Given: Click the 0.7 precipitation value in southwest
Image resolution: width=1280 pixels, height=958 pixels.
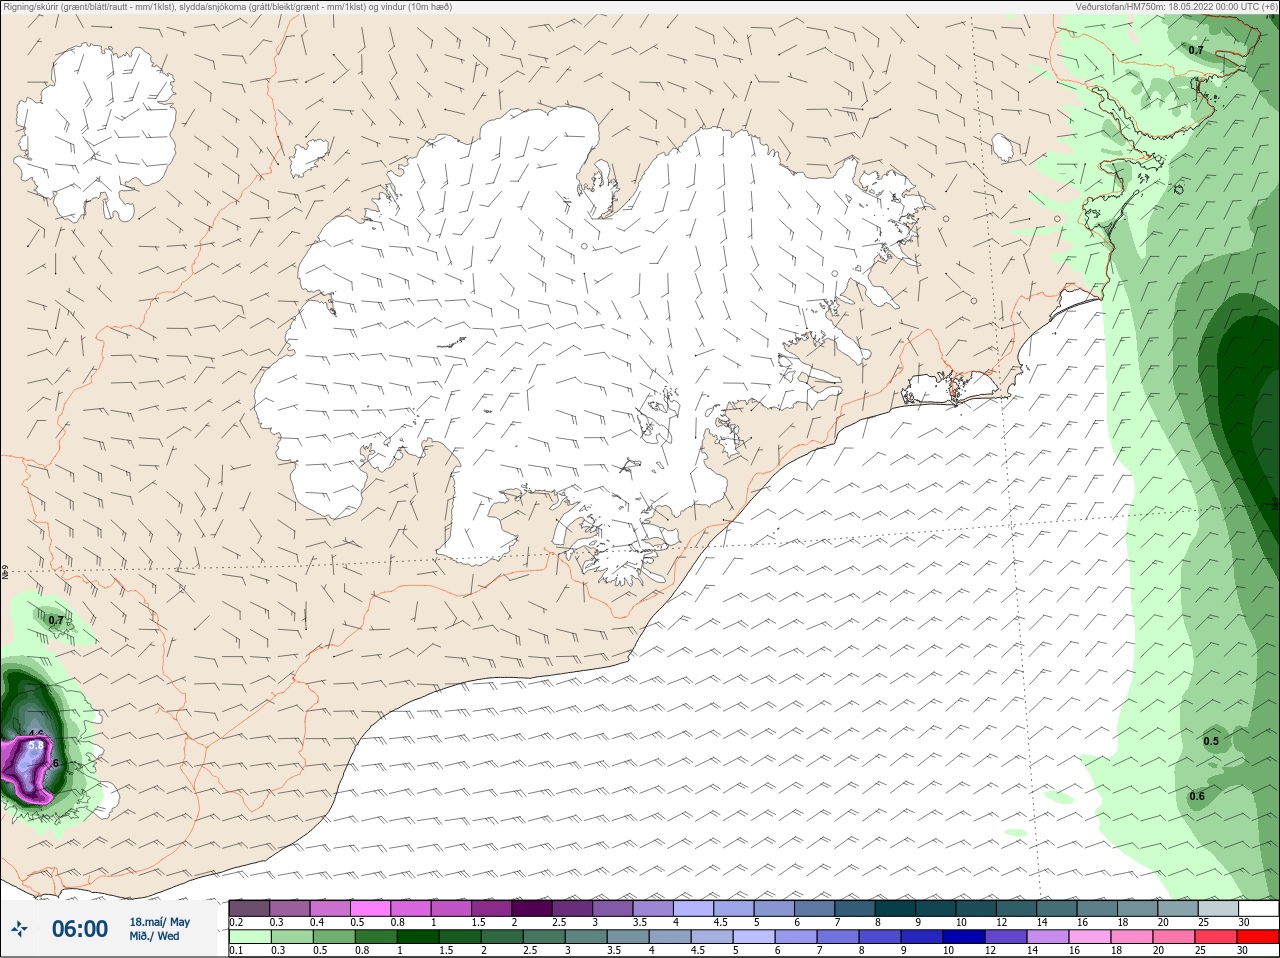Looking at the screenshot, I should (56, 620).
